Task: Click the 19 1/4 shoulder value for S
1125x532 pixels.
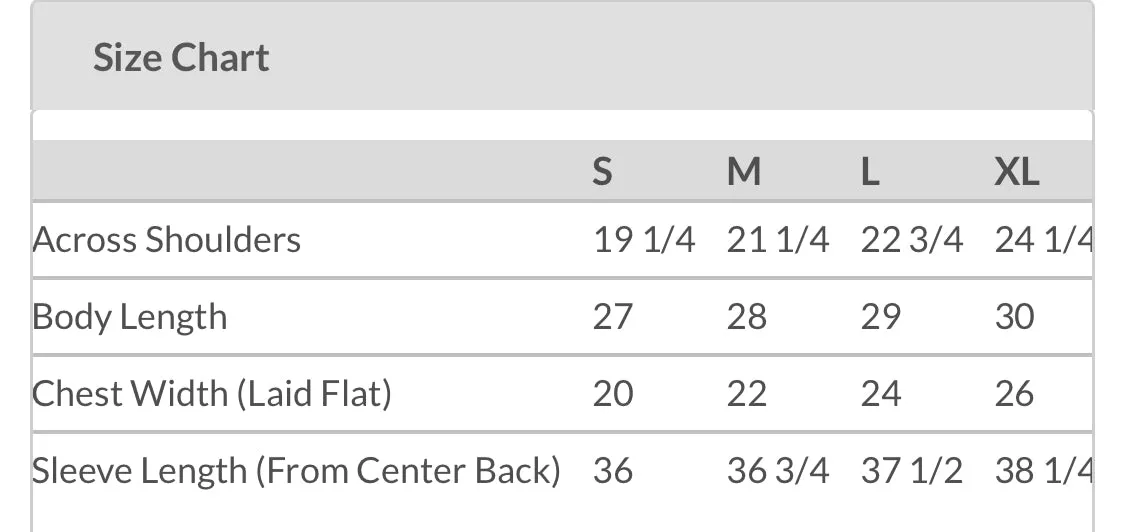Action: [644, 240]
